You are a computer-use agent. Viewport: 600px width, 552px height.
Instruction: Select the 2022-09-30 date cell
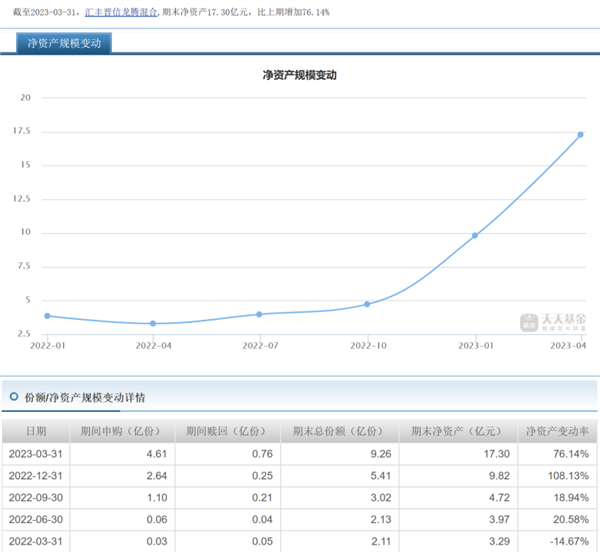(x=36, y=498)
